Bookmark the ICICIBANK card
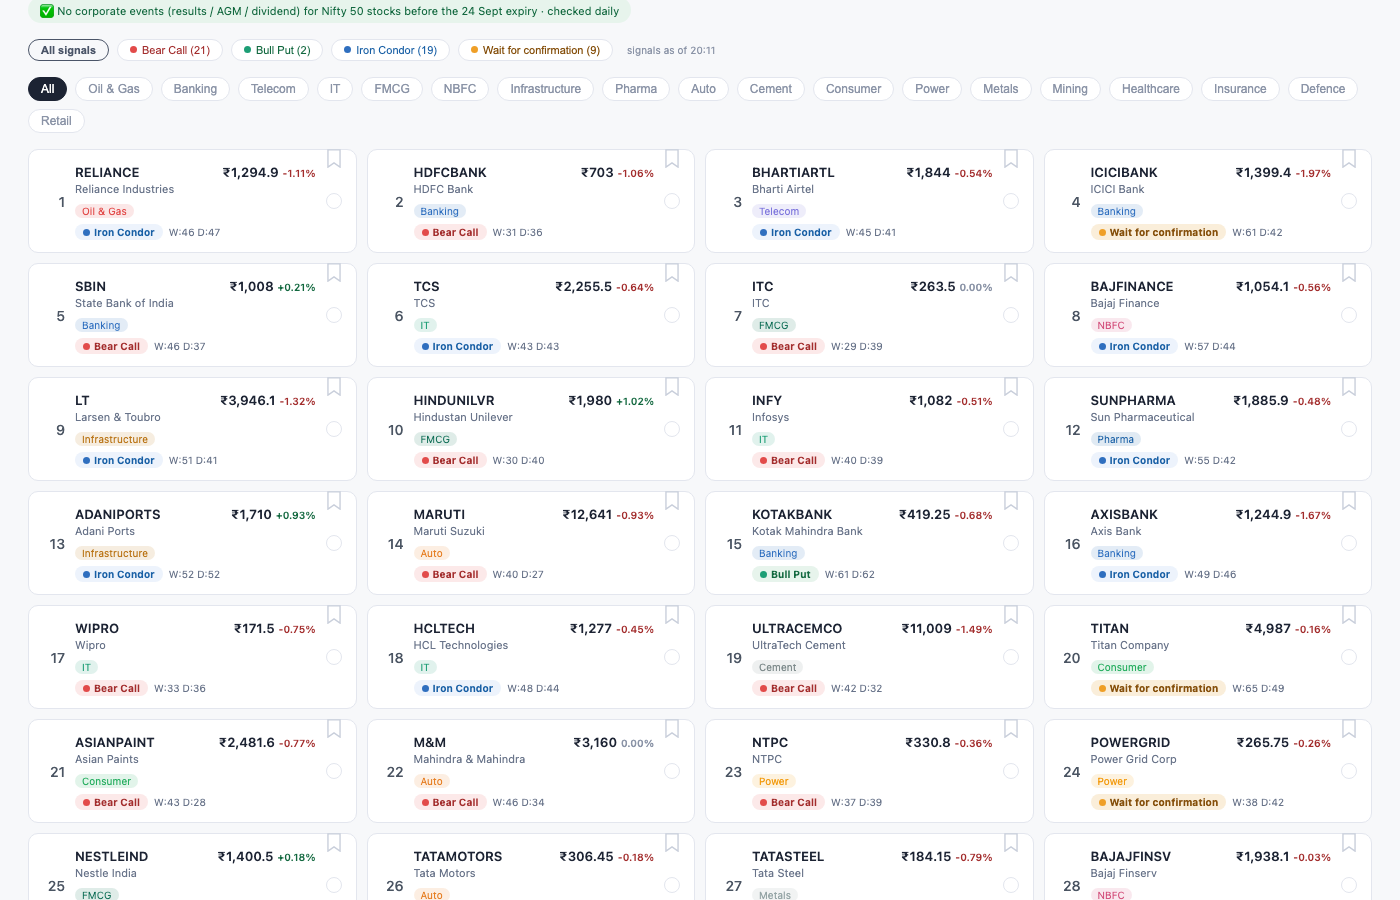The height and width of the screenshot is (900, 1400). point(1349,159)
